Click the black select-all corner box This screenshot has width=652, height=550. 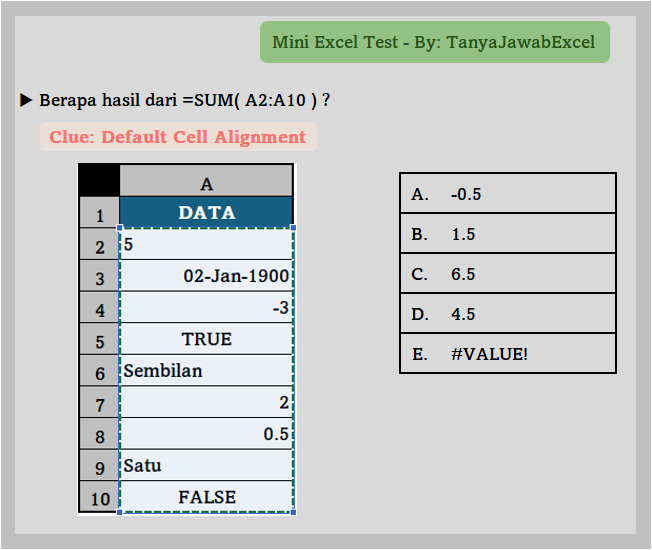pyautogui.click(x=99, y=180)
